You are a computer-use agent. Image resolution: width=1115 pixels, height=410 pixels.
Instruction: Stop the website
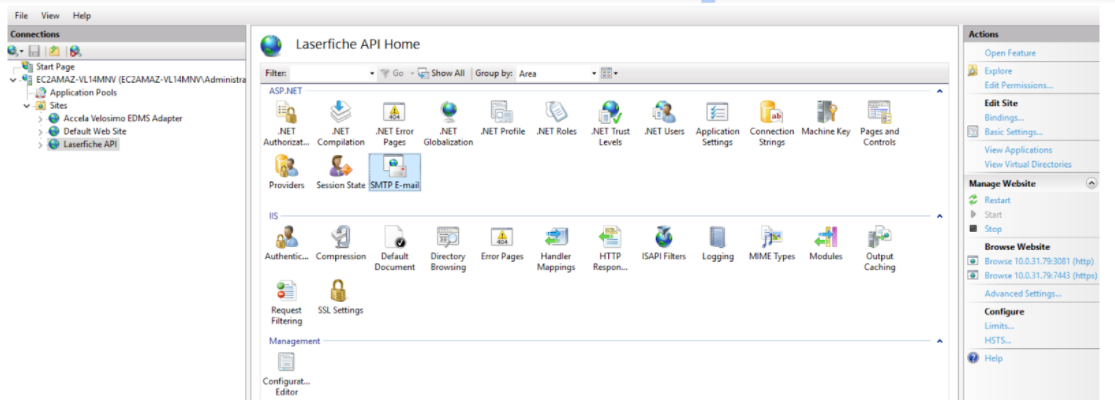point(993,229)
